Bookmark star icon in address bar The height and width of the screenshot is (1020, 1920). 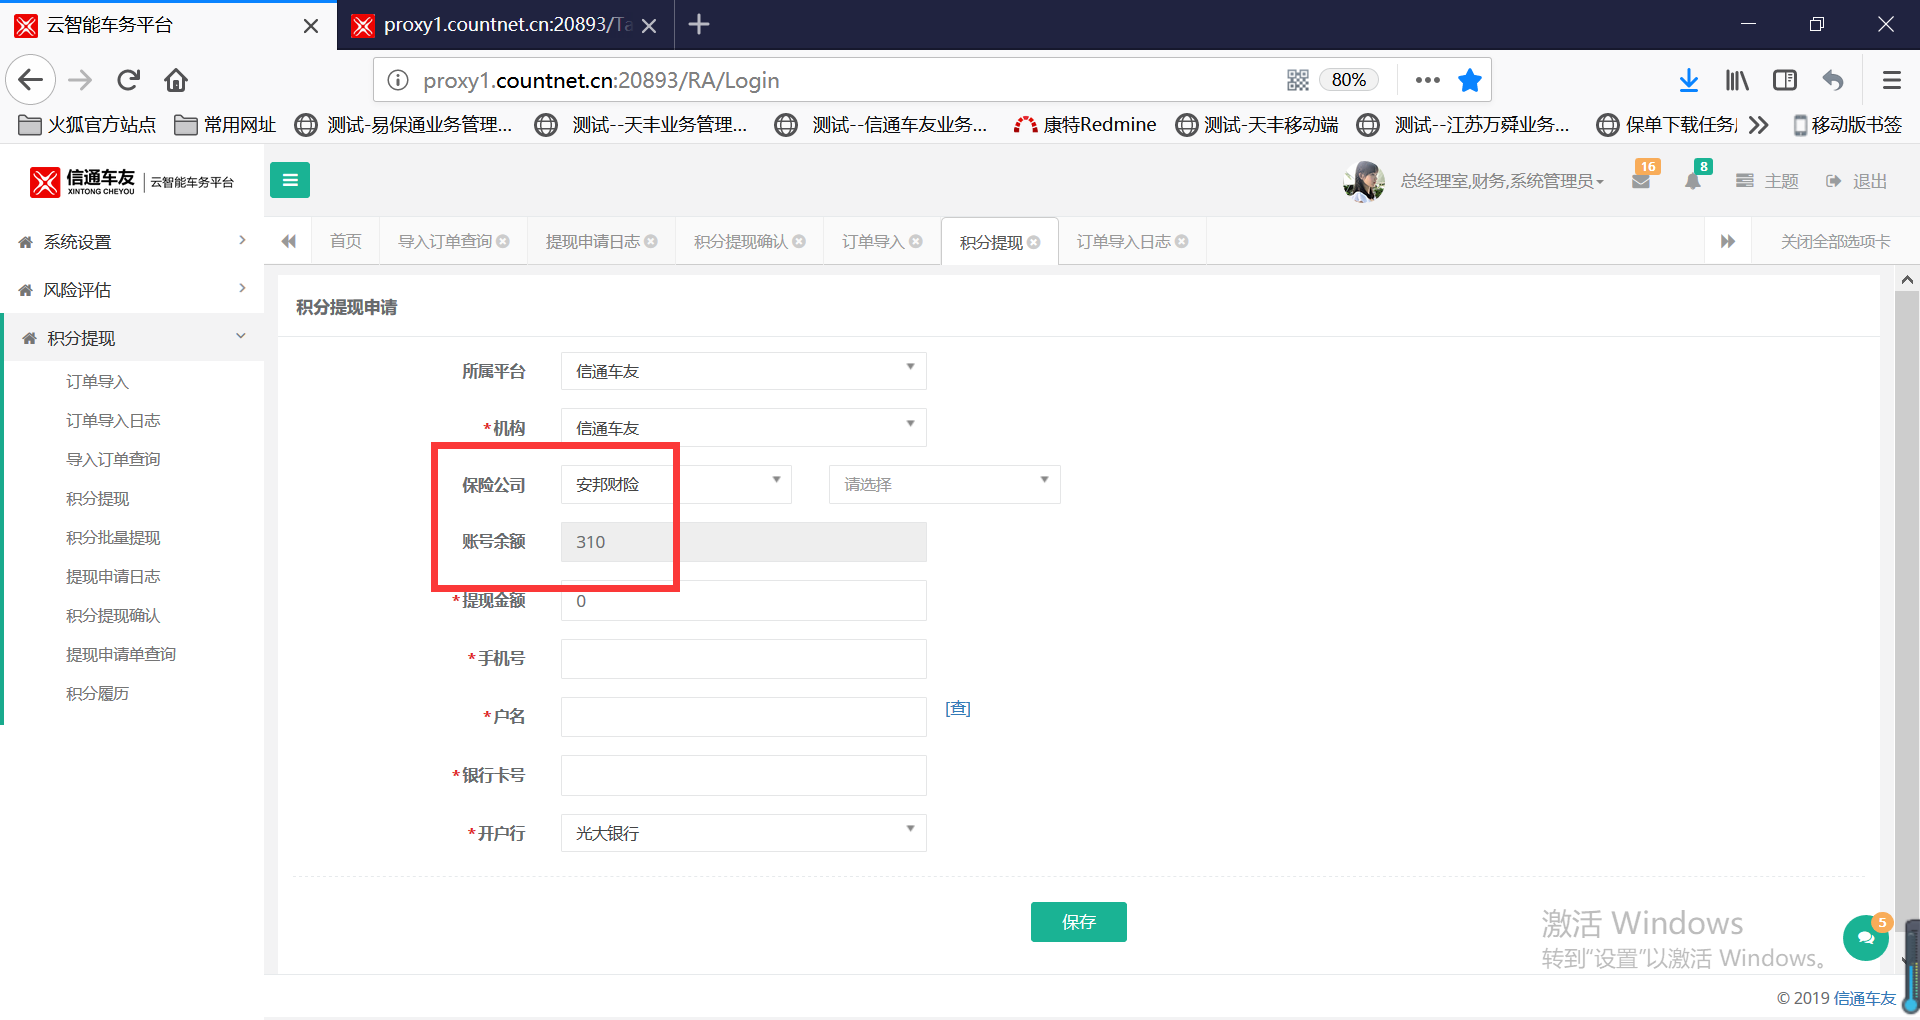(1469, 80)
